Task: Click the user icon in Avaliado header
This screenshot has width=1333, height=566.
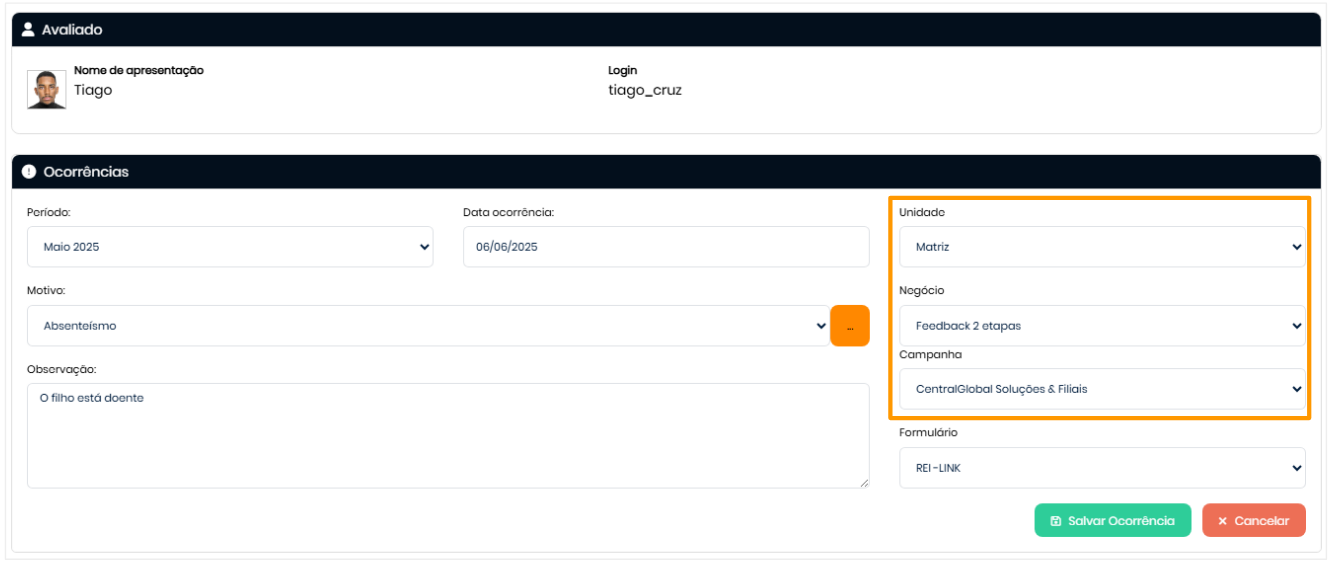Action: pos(28,30)
